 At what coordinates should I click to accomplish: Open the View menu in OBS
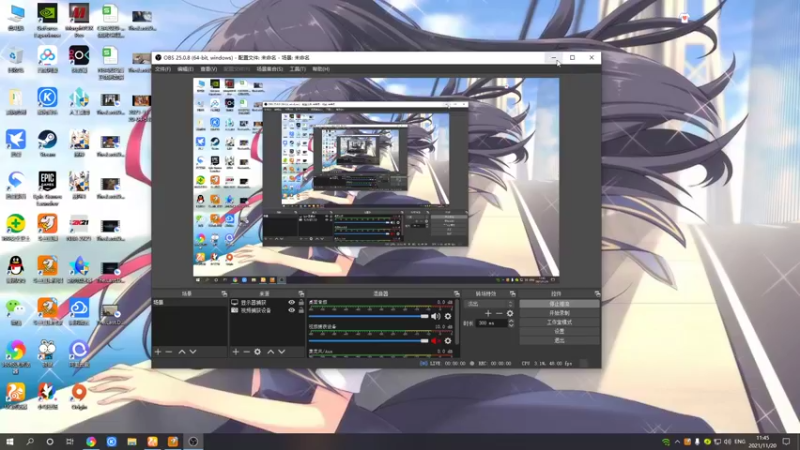coord(208,69)
